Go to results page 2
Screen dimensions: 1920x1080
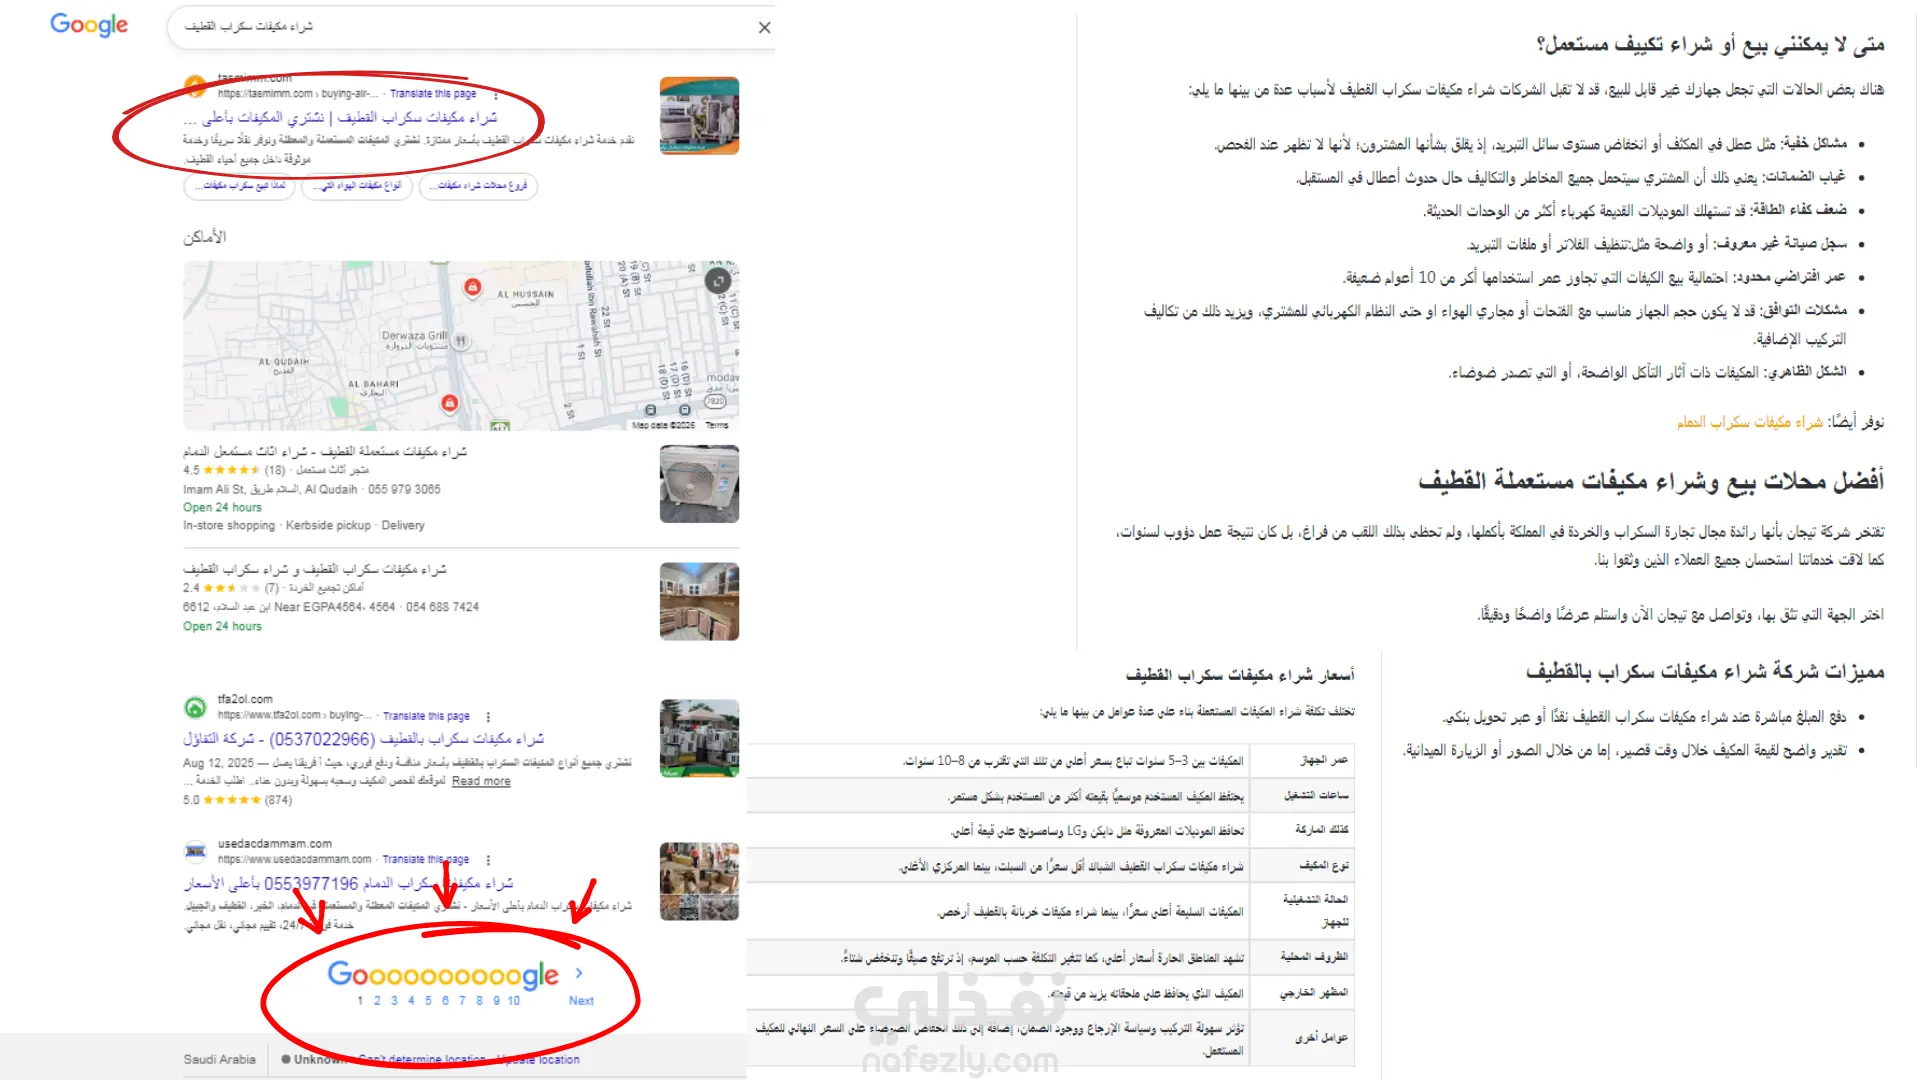click(377, 1001)
